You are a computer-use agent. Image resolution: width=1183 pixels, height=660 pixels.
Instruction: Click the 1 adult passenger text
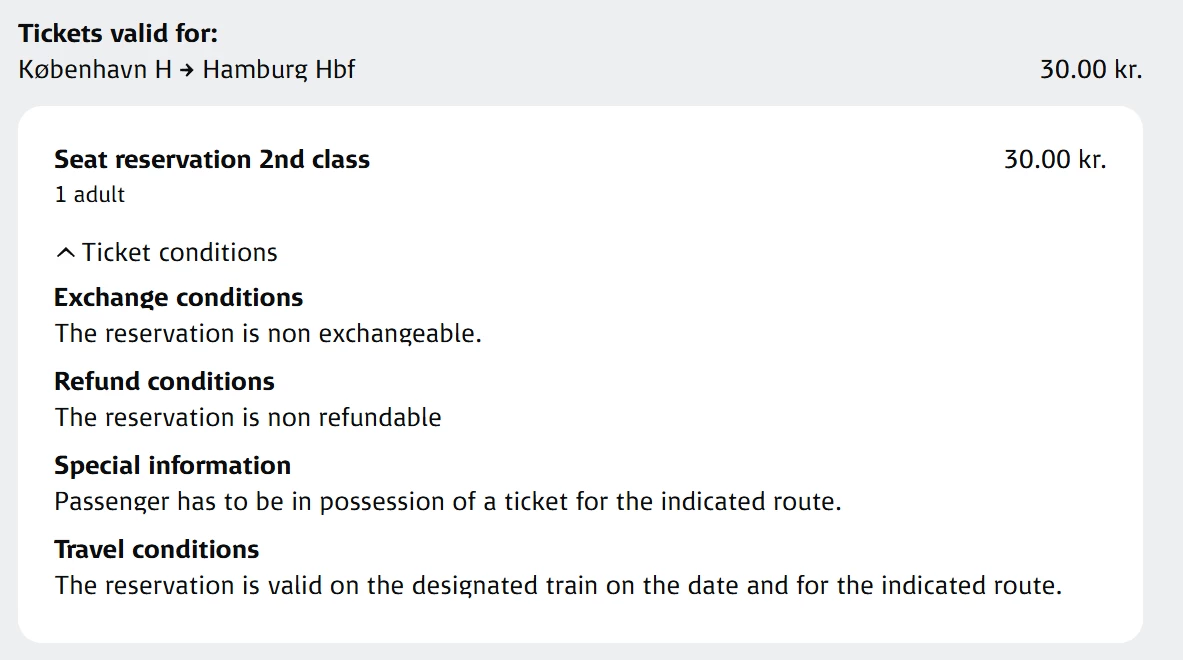click(90, 195)
